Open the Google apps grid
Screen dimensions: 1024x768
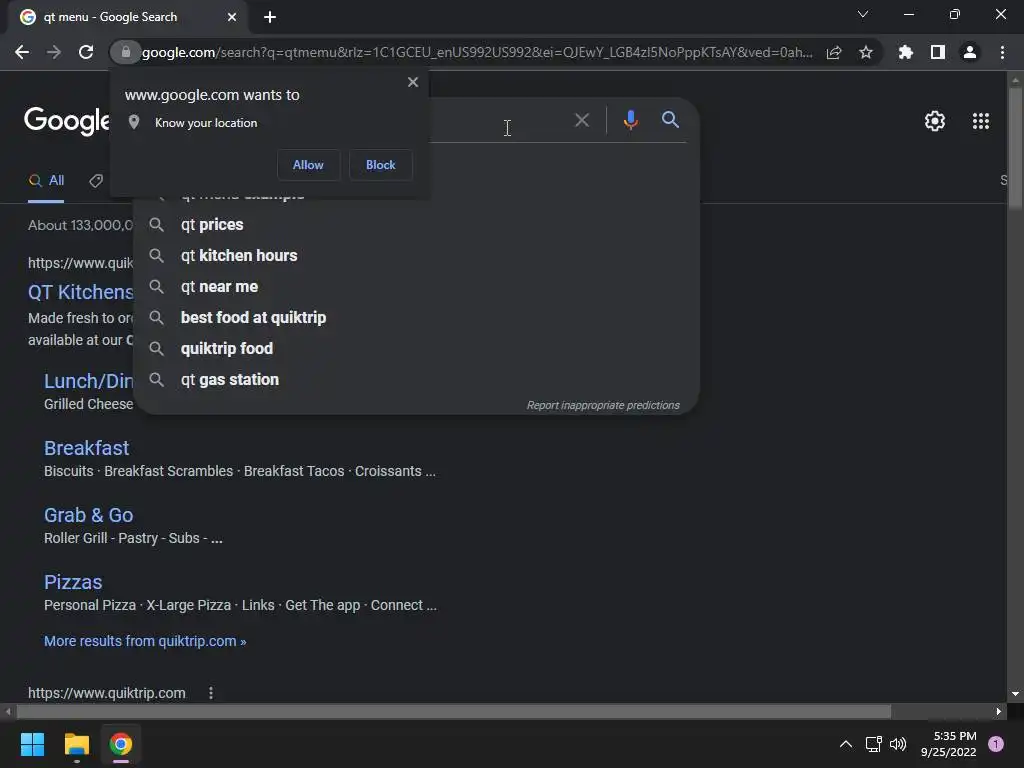click(981, 121)
